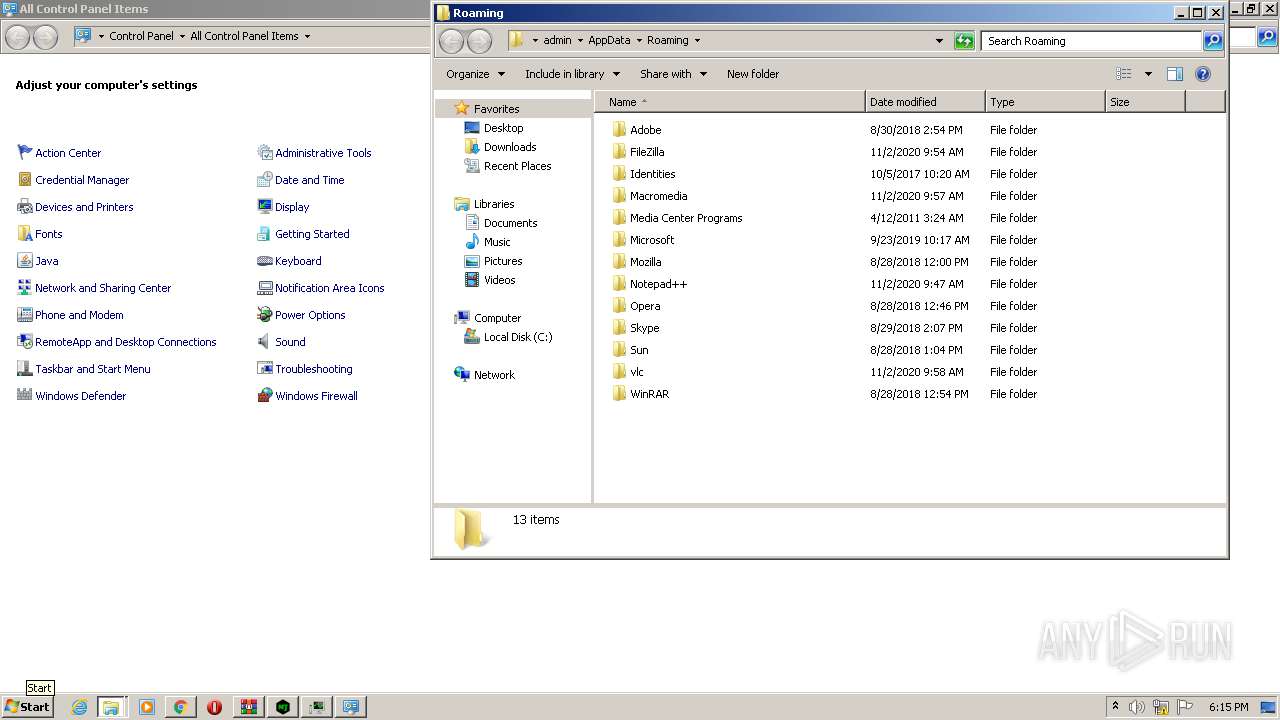Sort by Size column header
This screenshot has width=1280, height=720.
point(1145,102)
